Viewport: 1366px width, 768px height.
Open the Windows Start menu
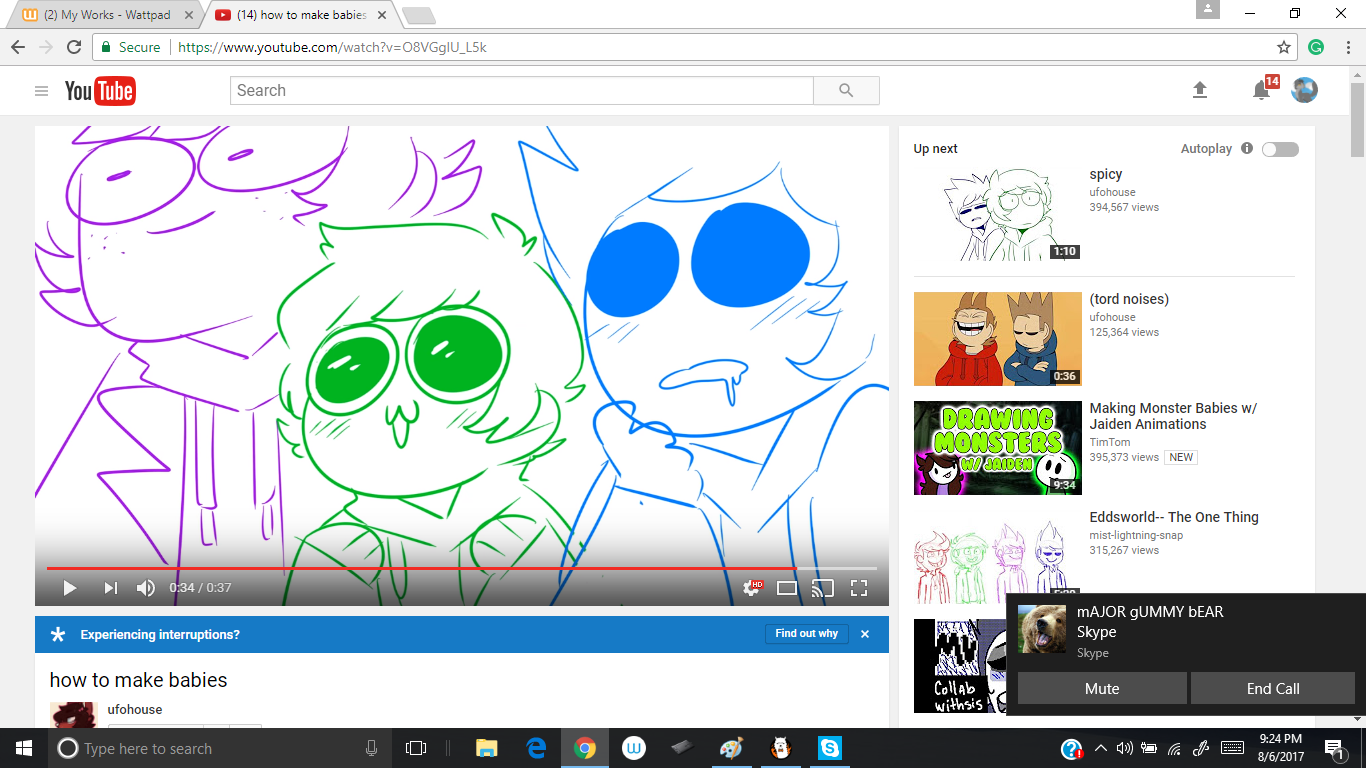click(24, 748)
